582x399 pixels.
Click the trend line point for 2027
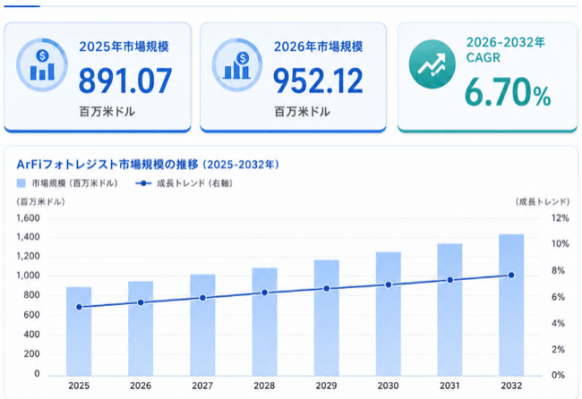pos(203,298)
